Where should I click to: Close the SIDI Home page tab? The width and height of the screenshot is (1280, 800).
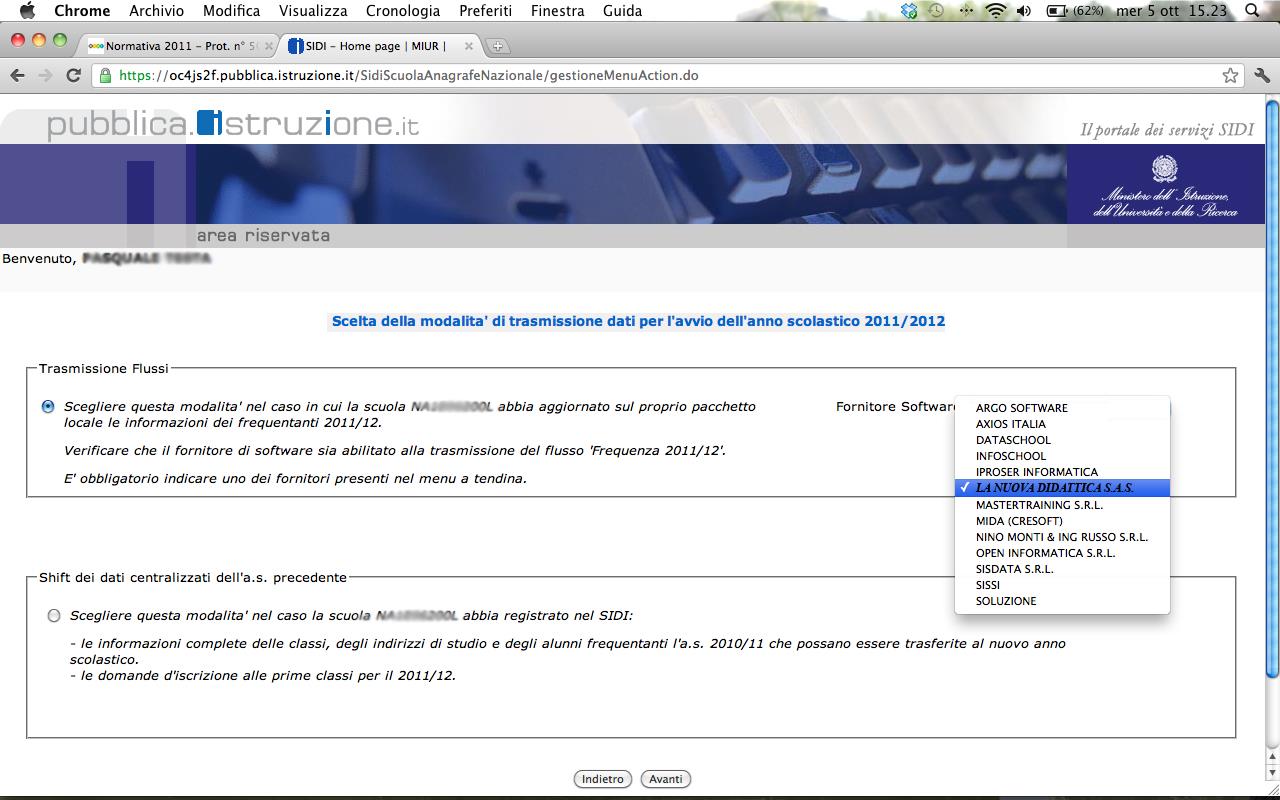coord(468,46)
